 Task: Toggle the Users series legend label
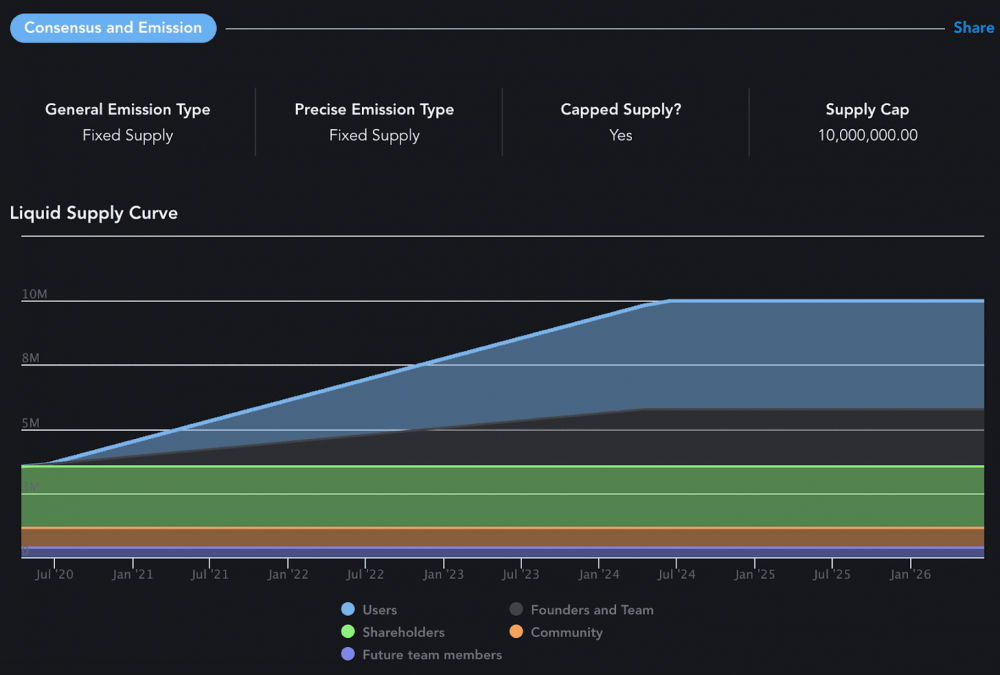pos(379,609)
